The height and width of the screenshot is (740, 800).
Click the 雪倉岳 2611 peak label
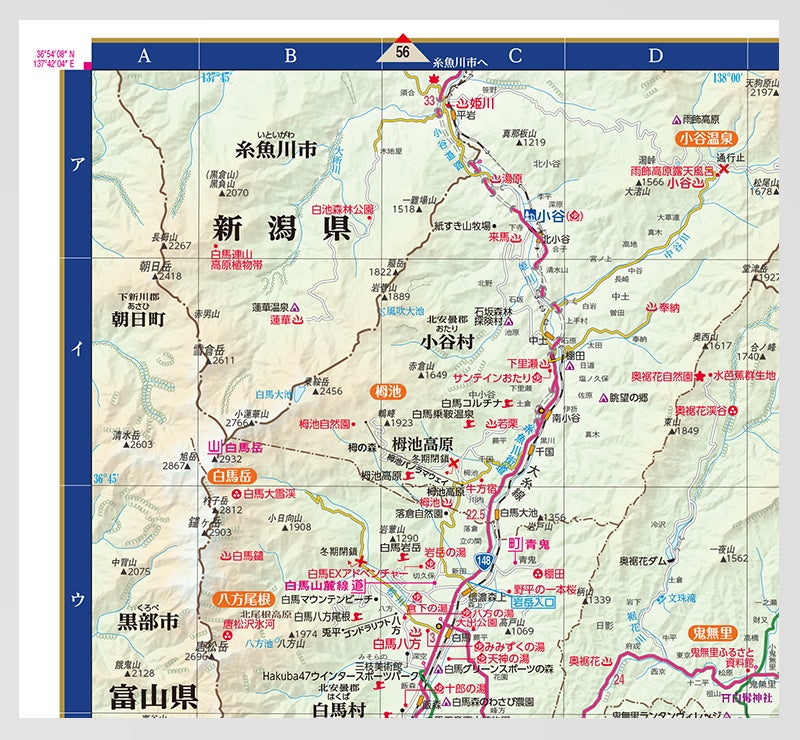(213, 355)
